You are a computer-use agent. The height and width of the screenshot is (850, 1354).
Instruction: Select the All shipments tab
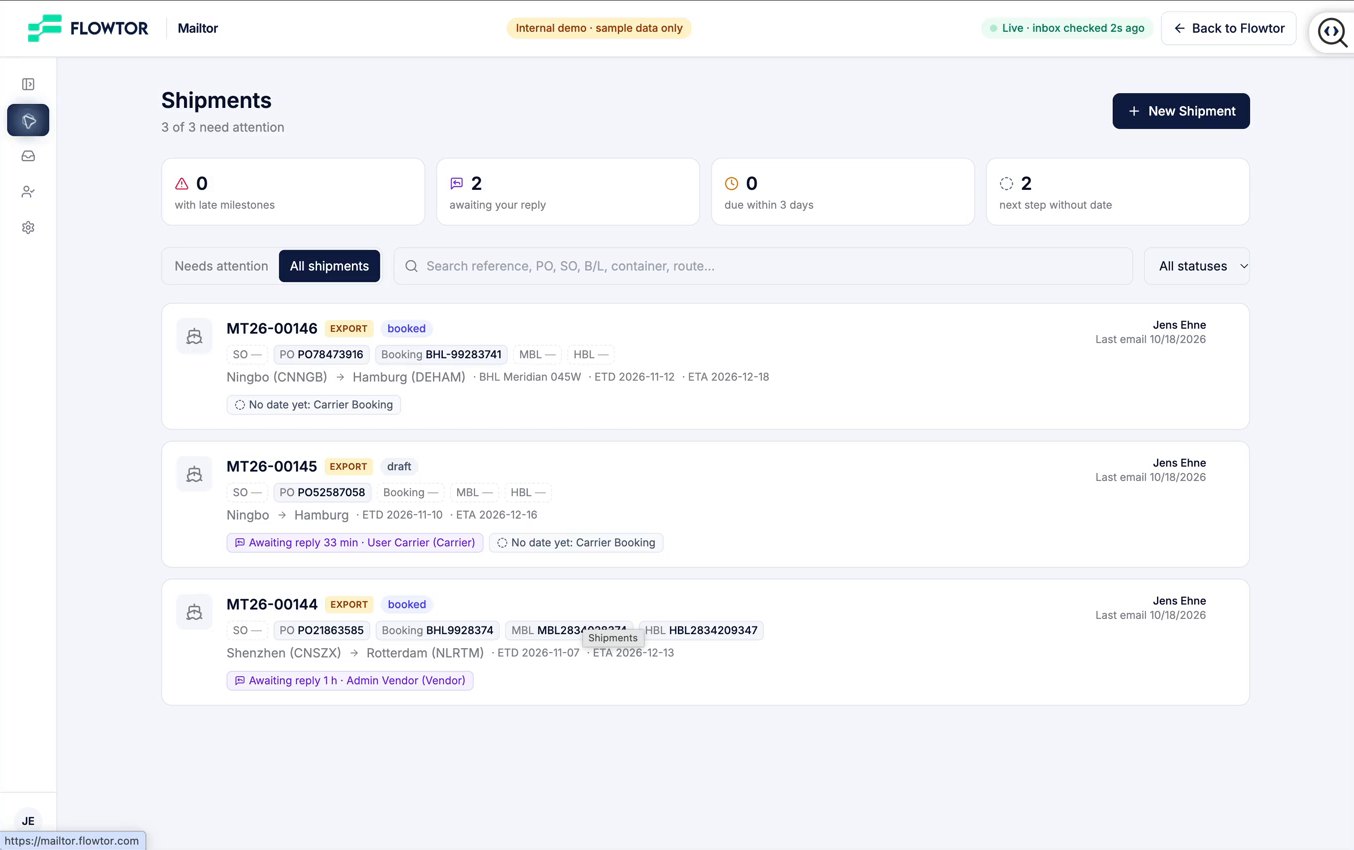pyautogui.click(x=329, y=266)
